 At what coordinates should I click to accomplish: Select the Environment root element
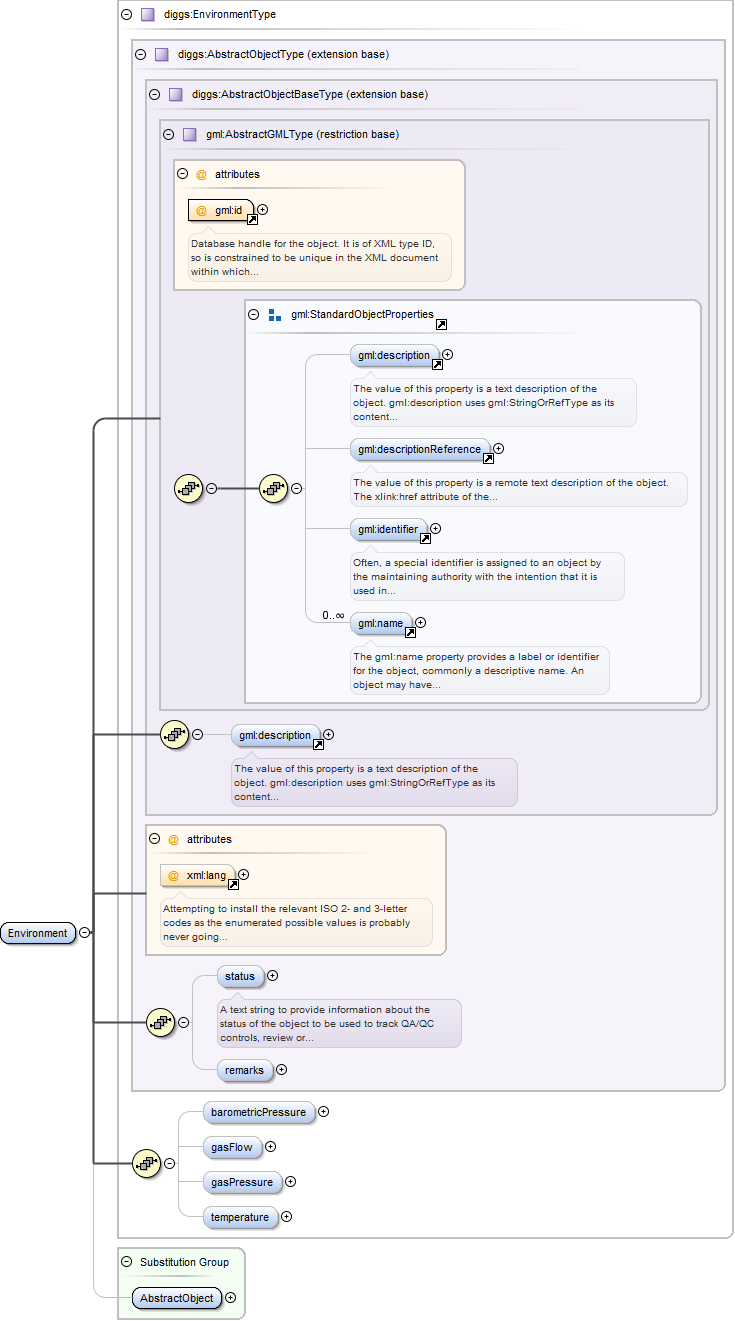click(x=38, y=933)
